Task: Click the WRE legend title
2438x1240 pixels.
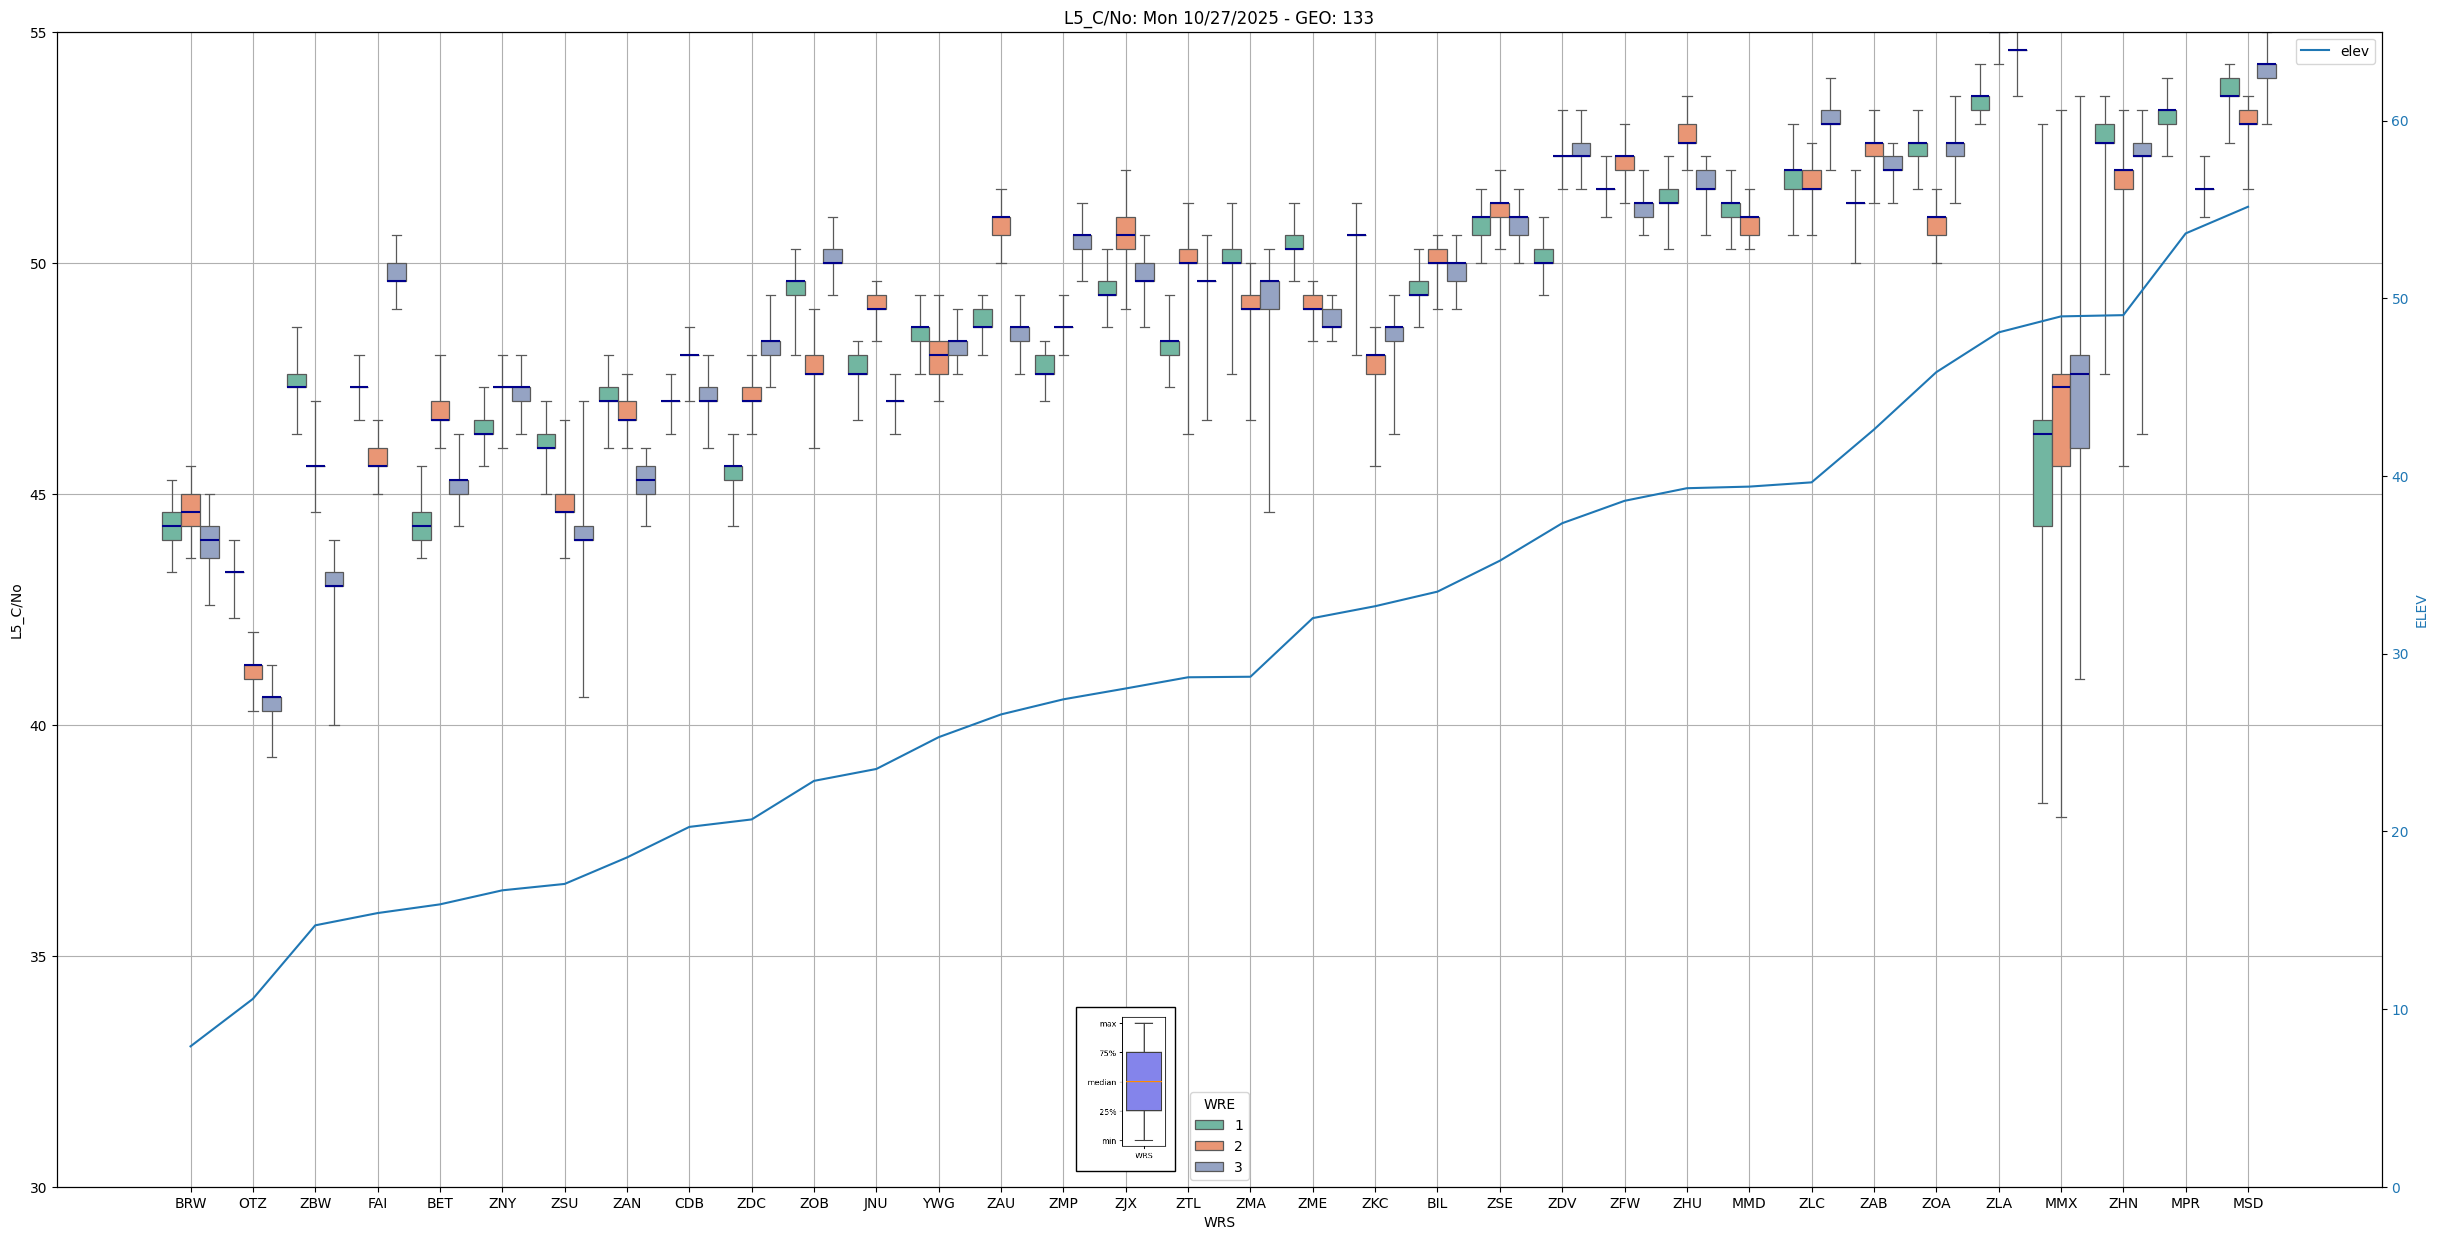Action: (1218, 1104)
